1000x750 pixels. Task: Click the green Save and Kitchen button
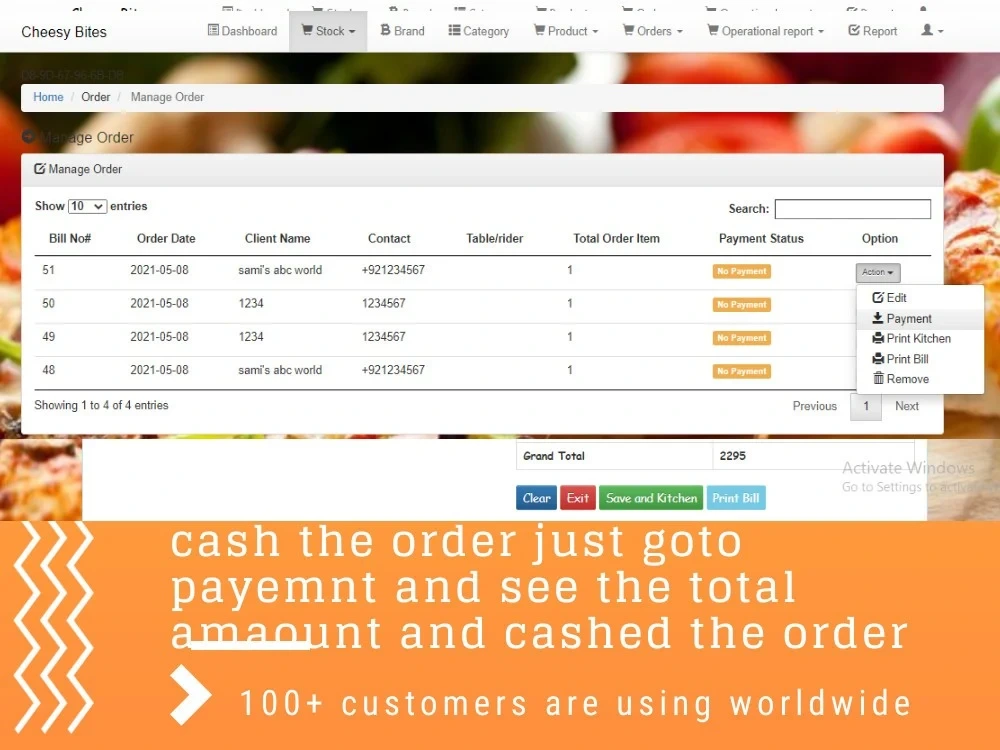click(651, 498)
